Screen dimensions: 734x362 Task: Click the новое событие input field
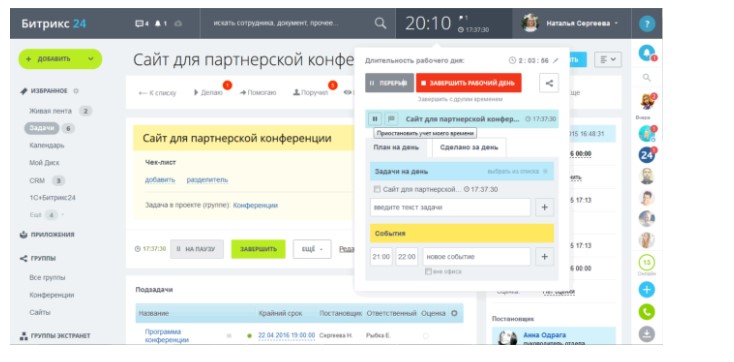coord(477,257)
